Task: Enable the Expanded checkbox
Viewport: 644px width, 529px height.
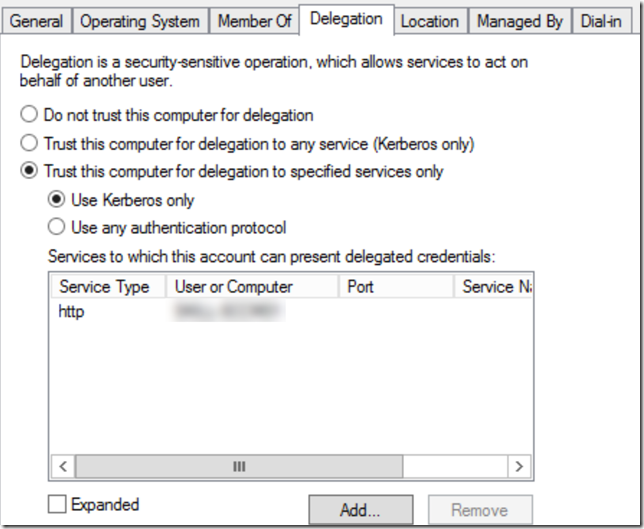Action: (59, 505)
